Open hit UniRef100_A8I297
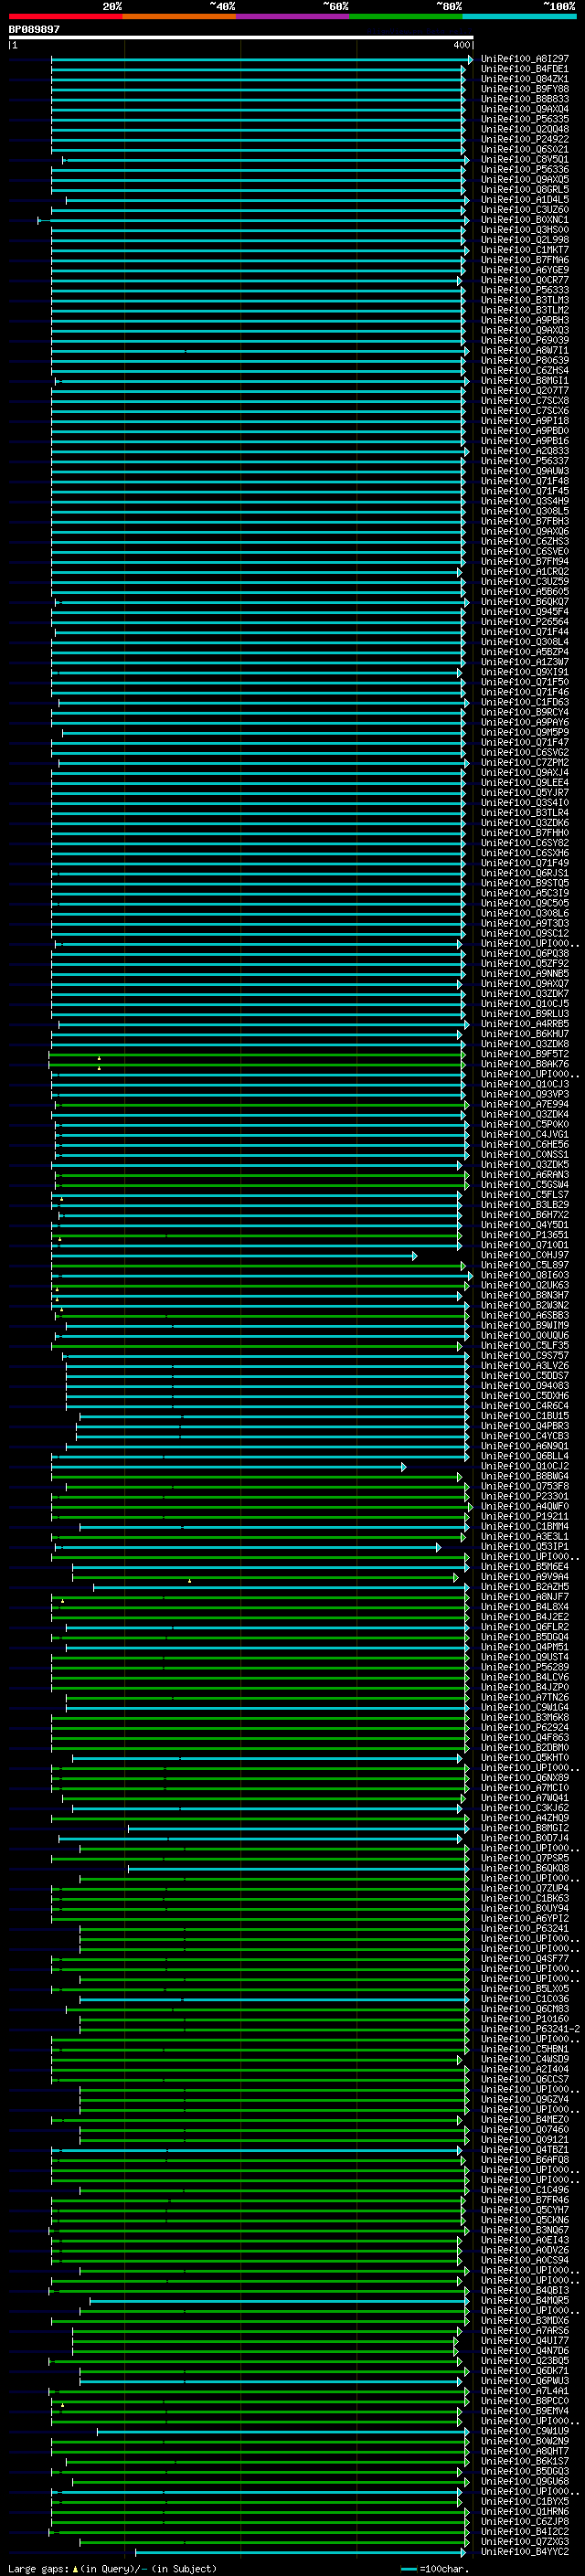The width and height of the screenshot is (585, 2576). [524, 59]
